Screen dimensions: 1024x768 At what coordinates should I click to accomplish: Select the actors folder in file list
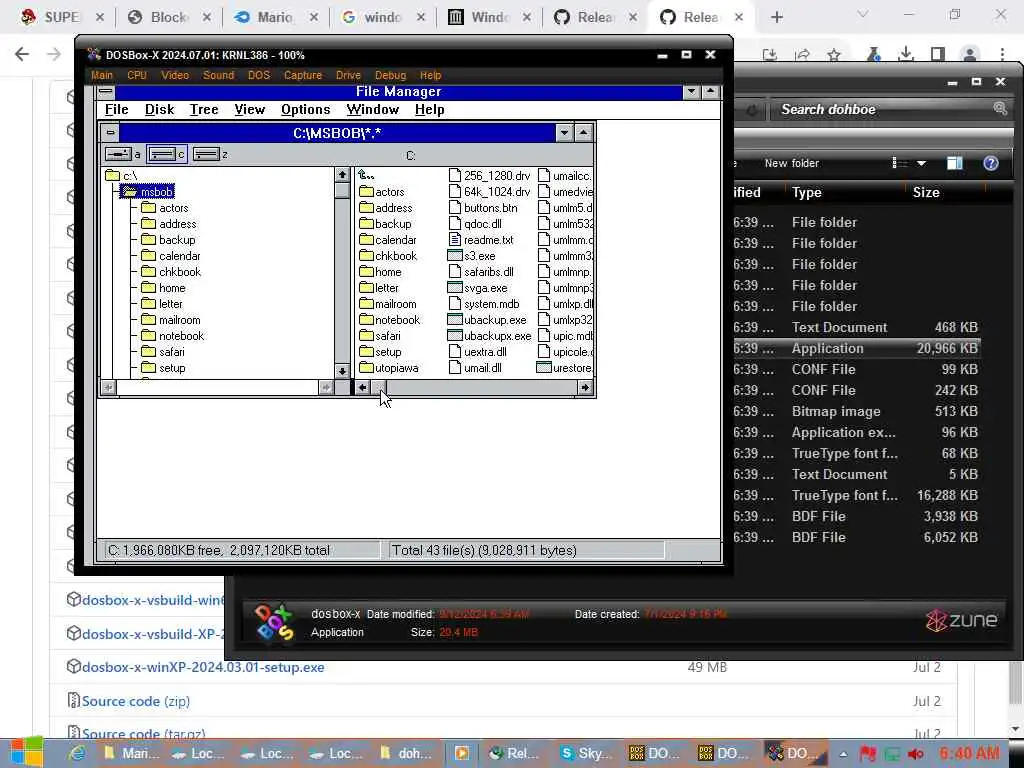(382, 192)
